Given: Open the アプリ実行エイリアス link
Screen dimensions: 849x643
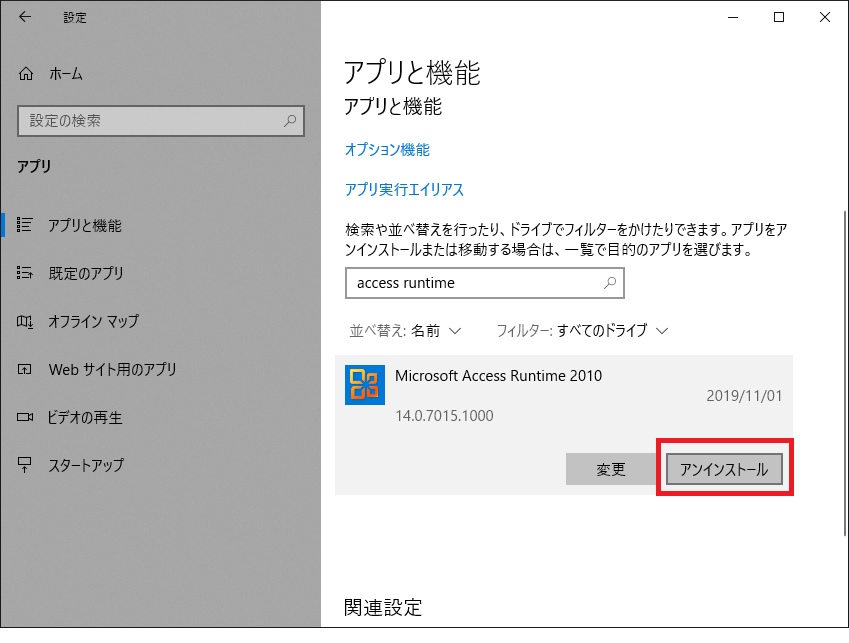Looking at the screenshot, I should [x=404, y=189].
